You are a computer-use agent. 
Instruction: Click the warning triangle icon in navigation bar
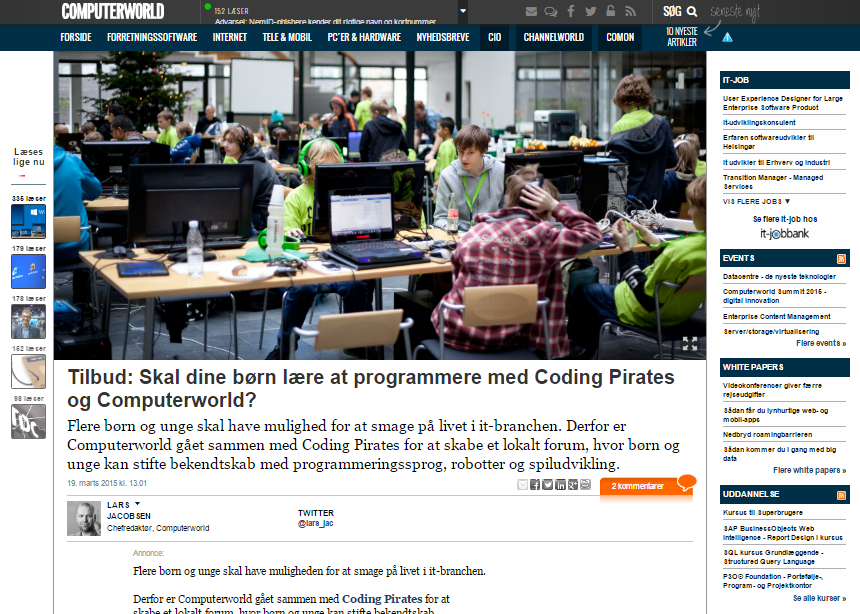[727, 37]
